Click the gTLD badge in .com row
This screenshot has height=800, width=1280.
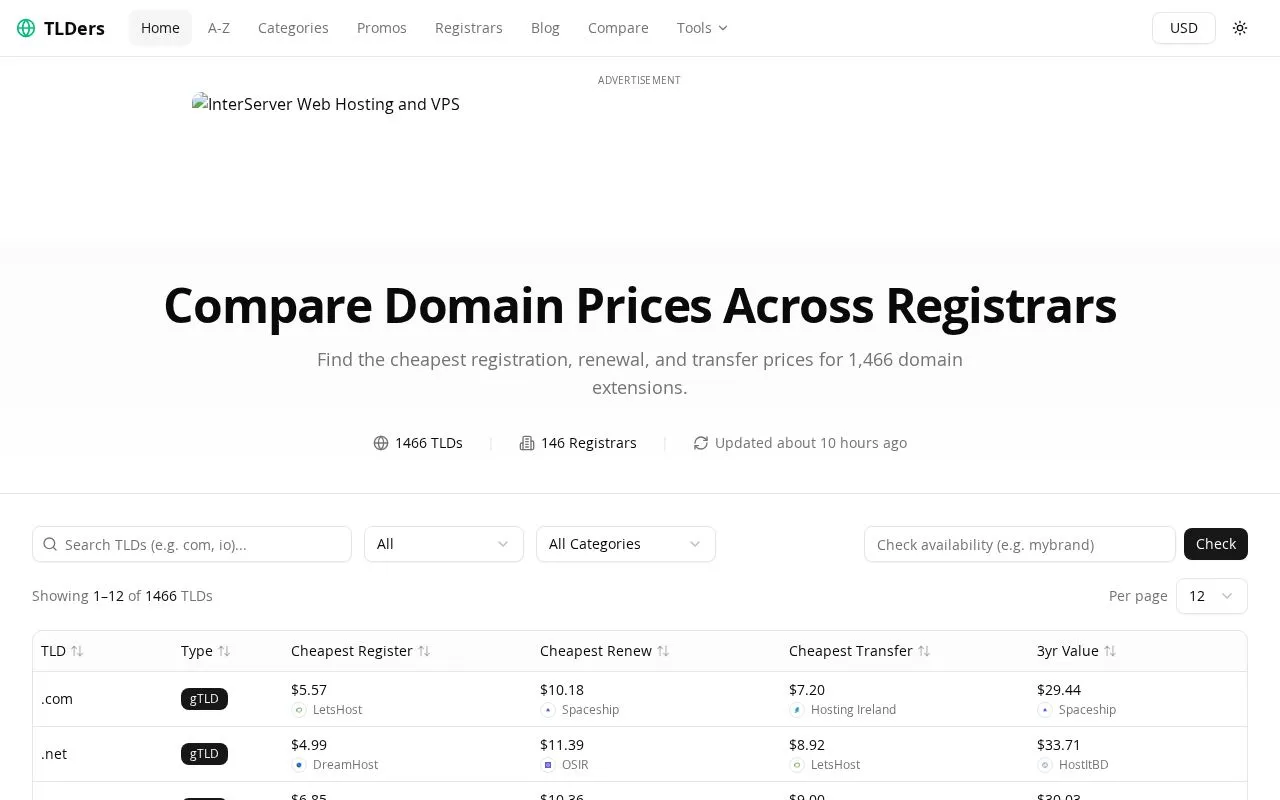coord(204,699)
